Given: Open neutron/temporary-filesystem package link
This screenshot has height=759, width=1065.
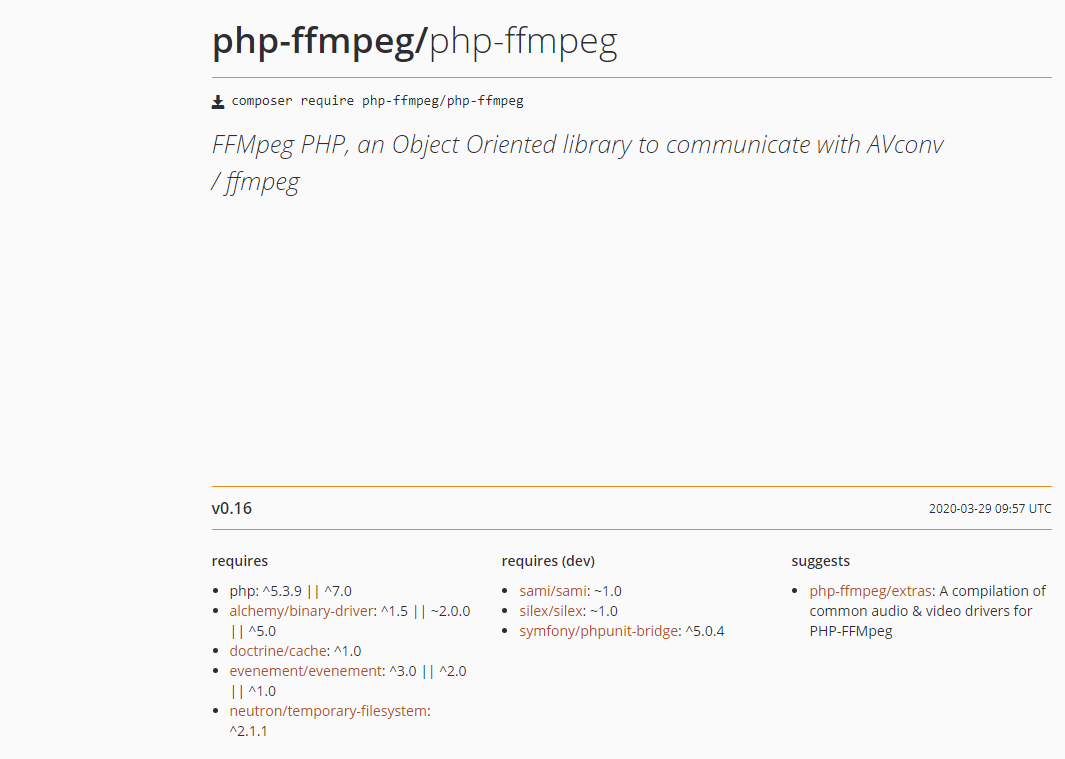Looking at the screenshot, I should pyautogui.click(x=328, y=711).
